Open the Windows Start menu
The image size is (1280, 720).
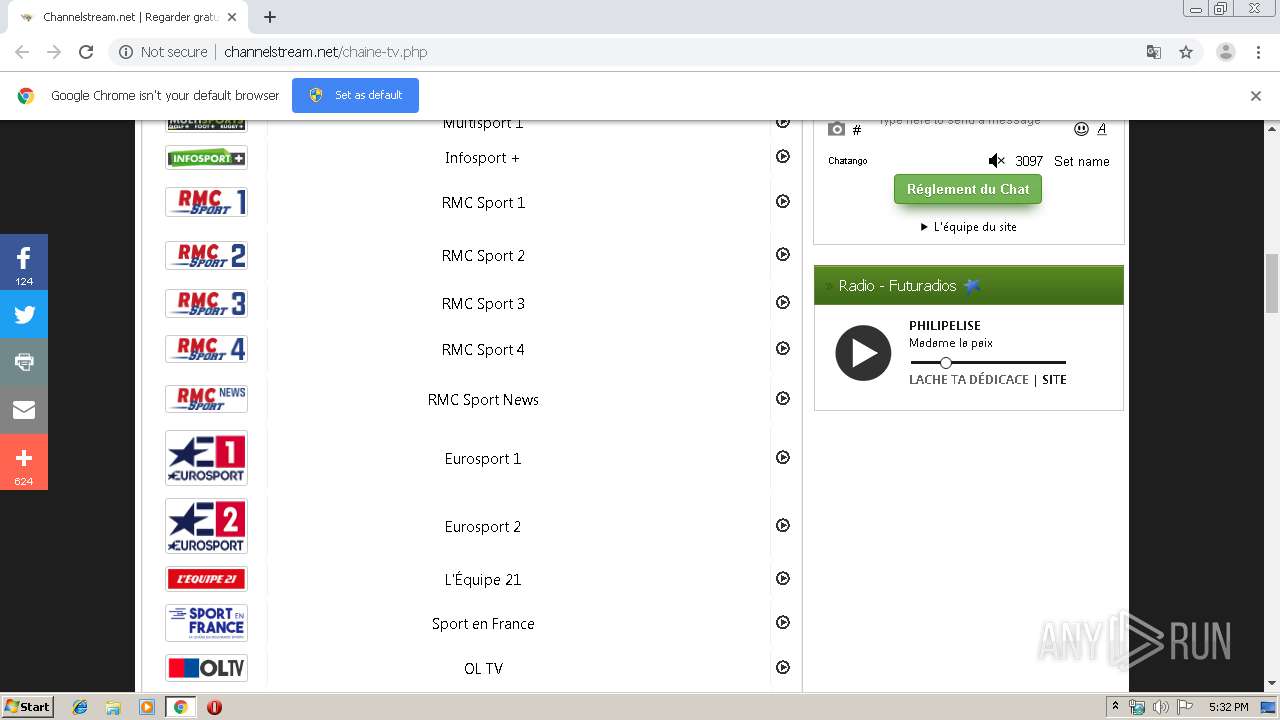[28, 707]
